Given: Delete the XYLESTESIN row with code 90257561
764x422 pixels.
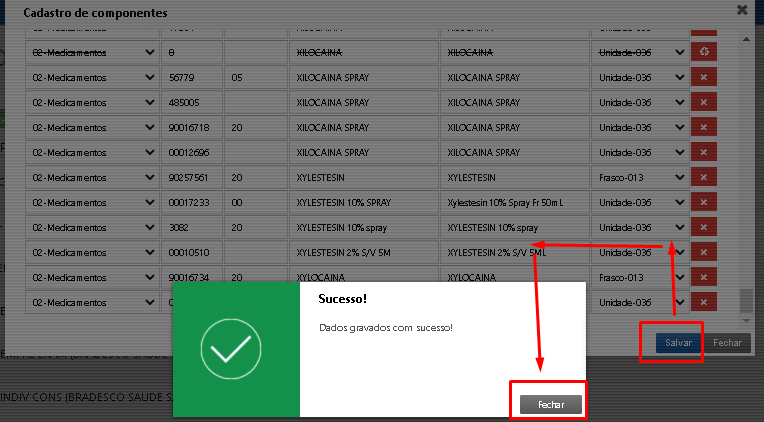Looking at the screenshot, I should (x=704, y=177).
